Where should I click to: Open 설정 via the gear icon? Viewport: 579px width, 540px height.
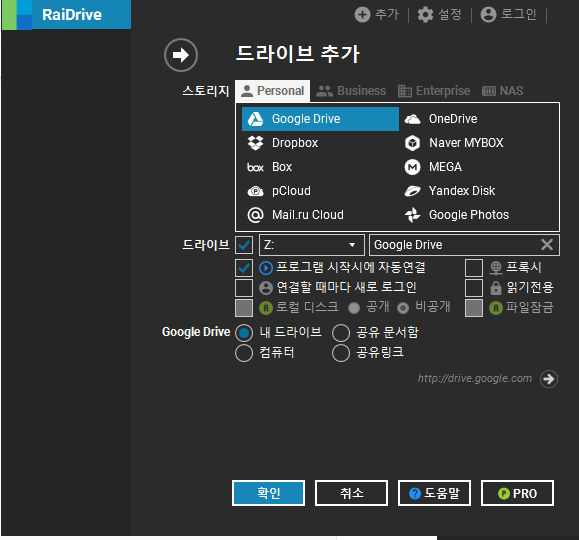(425, 15)
